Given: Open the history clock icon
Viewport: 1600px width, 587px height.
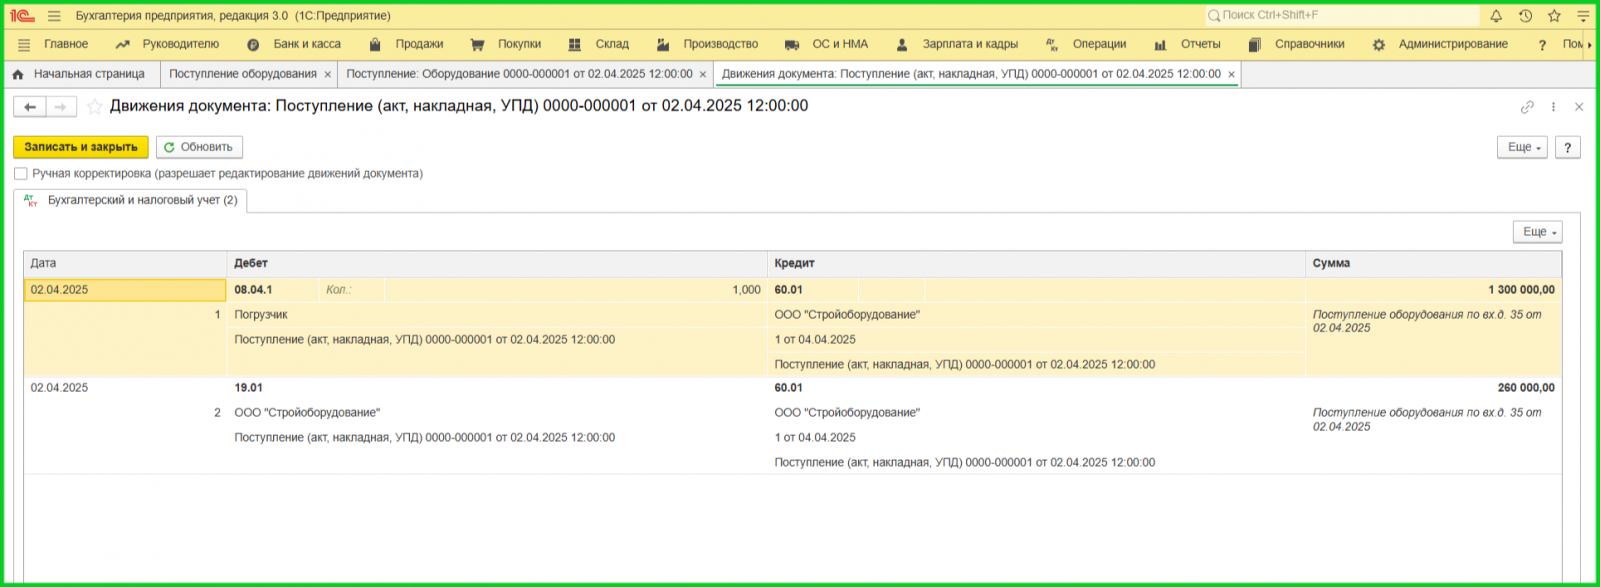Looking at the screenshot, I should [x=1525, y=16].
